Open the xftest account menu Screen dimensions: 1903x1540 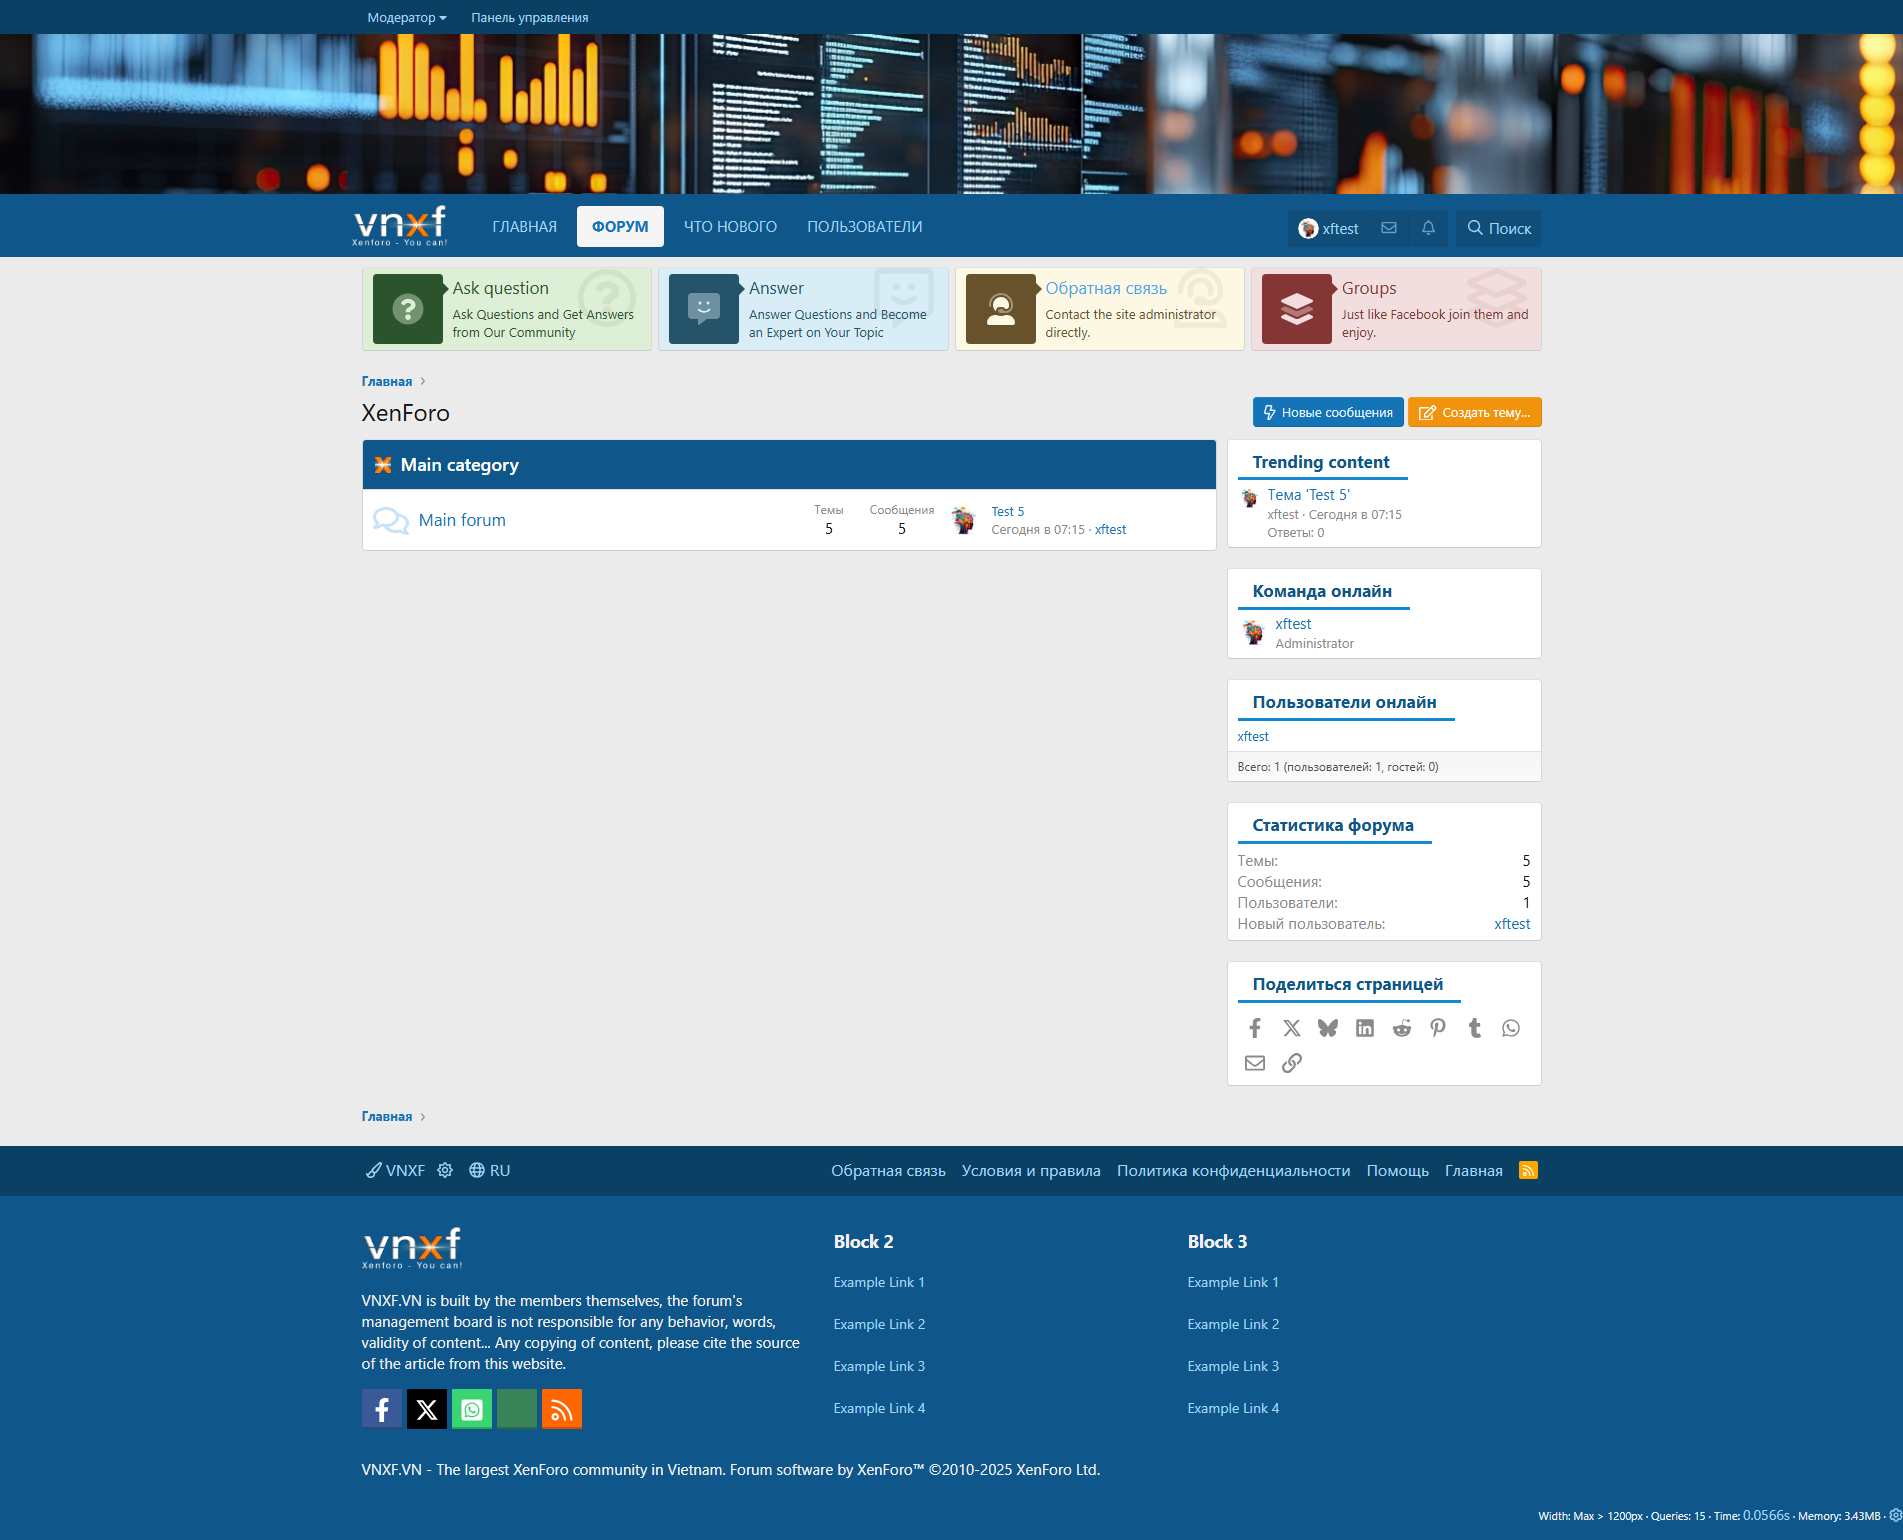1328,228
